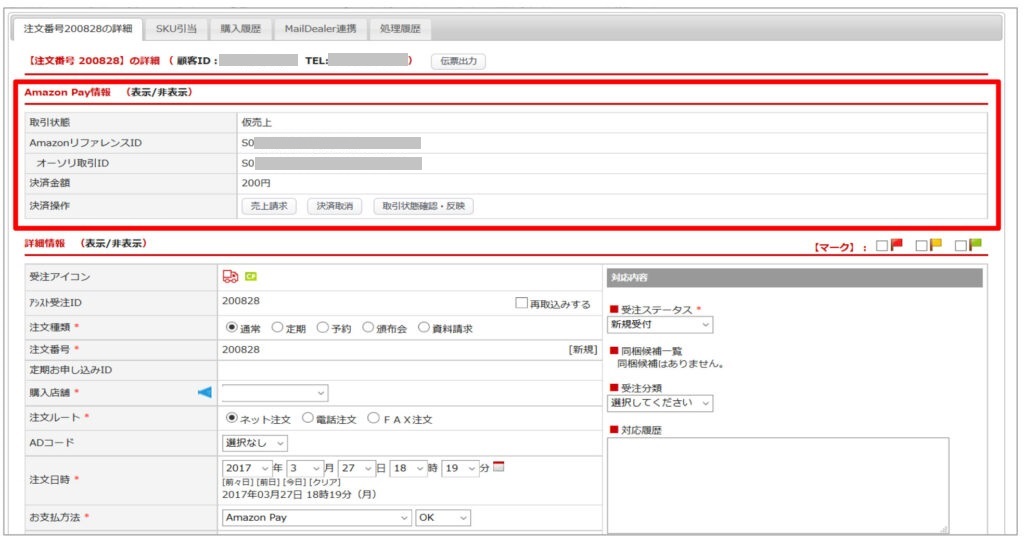Click the [クリア] date link
This screenshot has height=542, width=1024.
coord(325,482)
